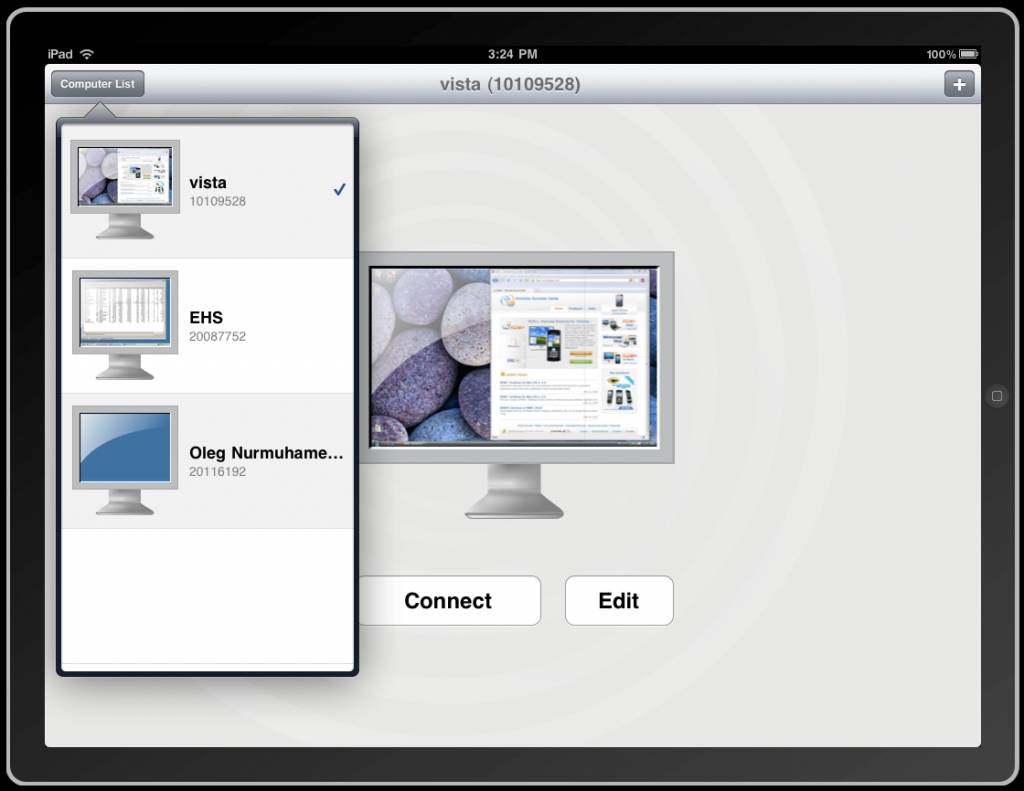Click the ID 10109528 under vista
The height and width of the screenshot is (791, 1024).
pyautogui.click(x=217, y=202)
